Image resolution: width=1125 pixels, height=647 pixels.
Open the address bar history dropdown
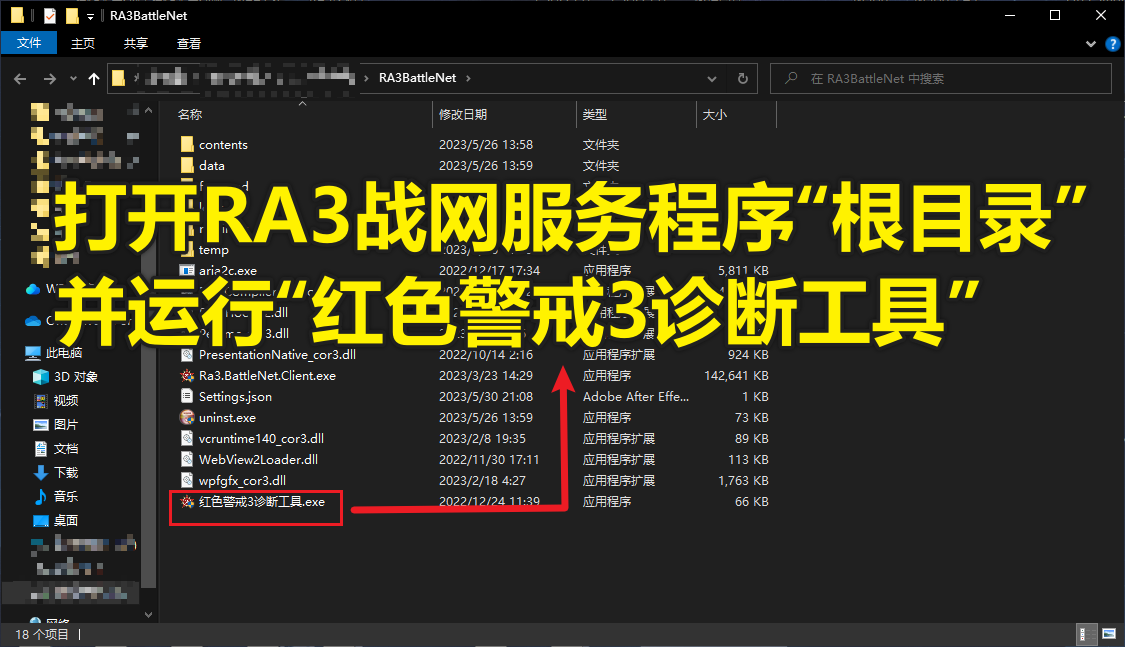tap(712, 79)
